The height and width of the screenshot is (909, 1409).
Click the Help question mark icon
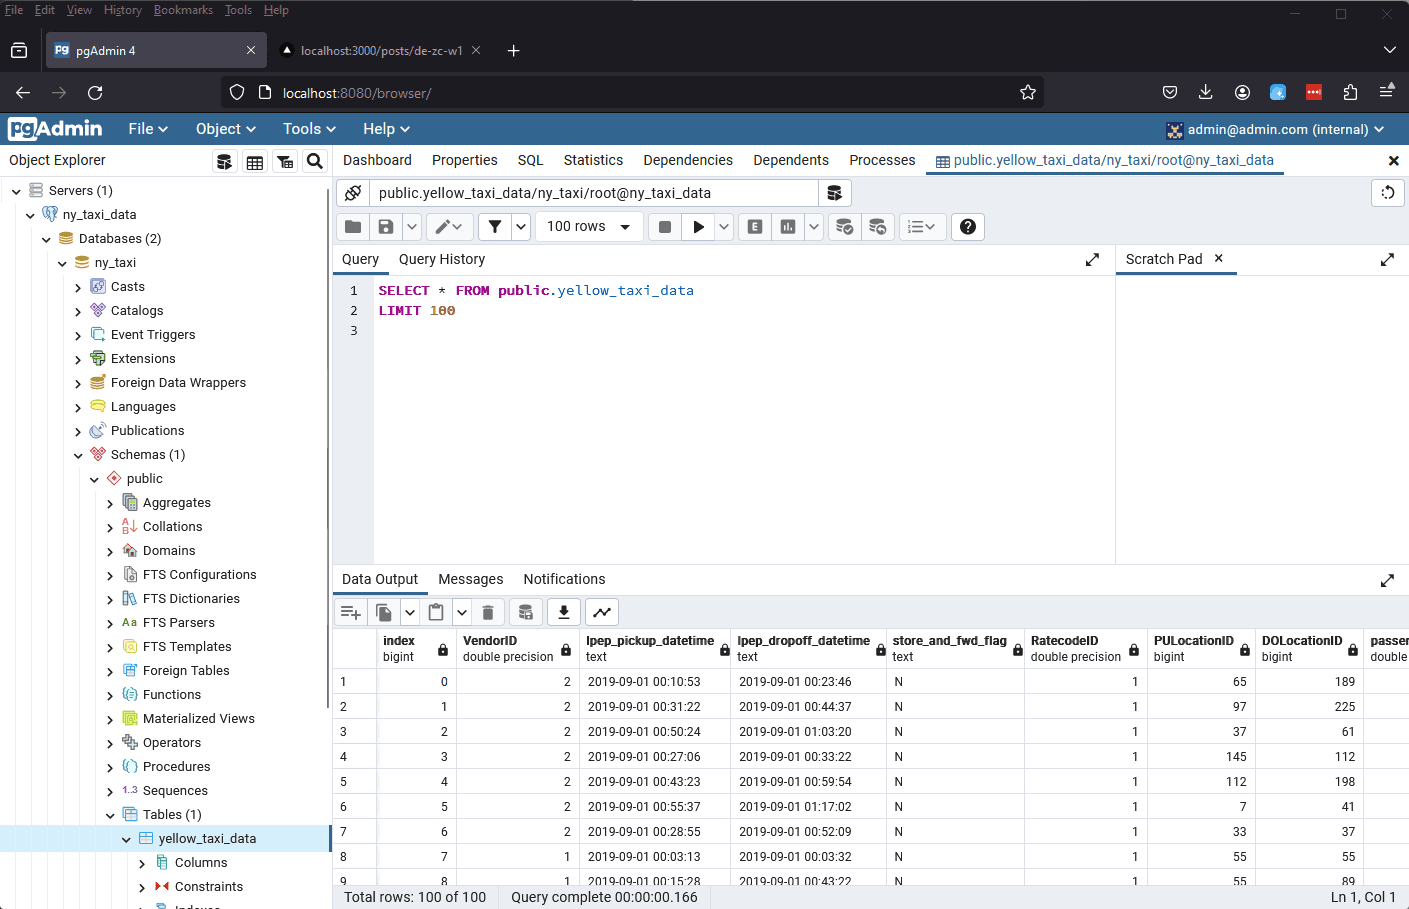click(x=968, y=227)
